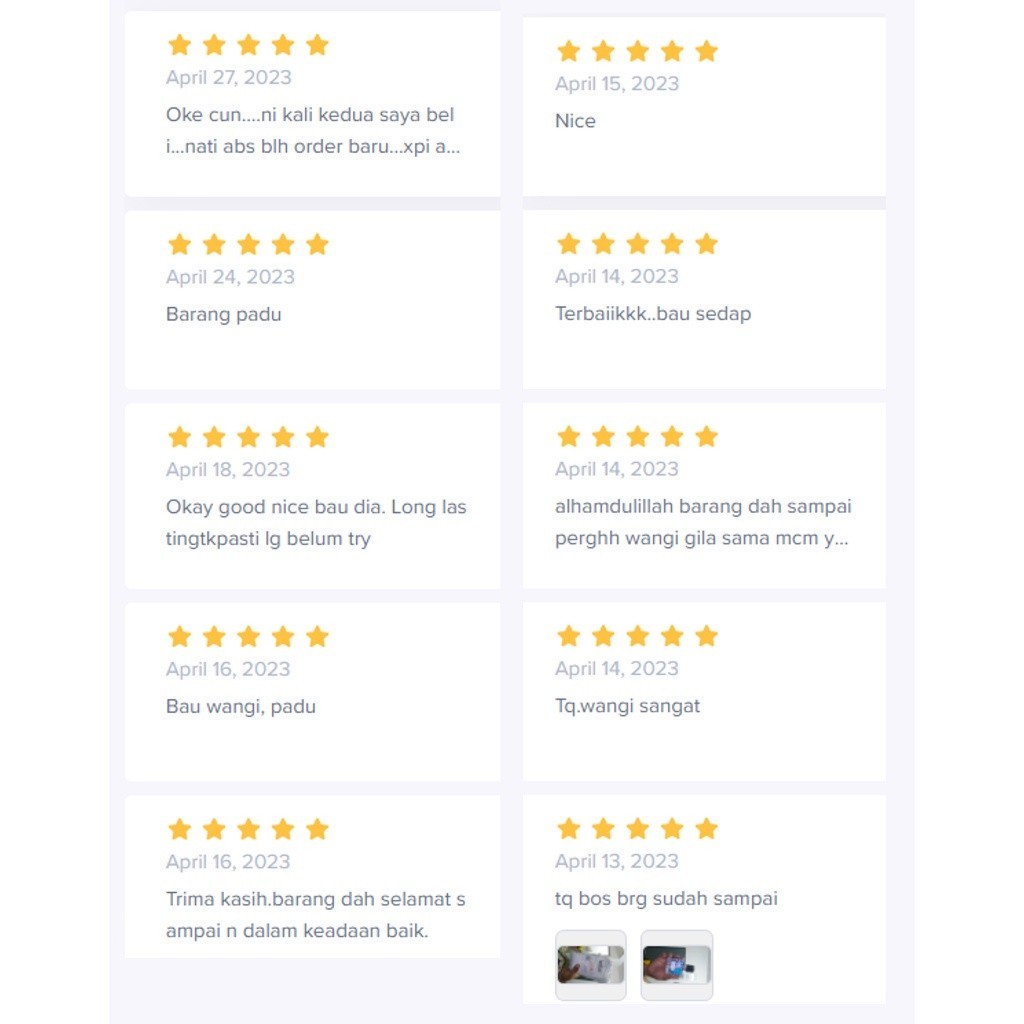Click the star rating on the April 13 review
The height and width of the screenshot is (1024, 1024).
tap(637, 828)
